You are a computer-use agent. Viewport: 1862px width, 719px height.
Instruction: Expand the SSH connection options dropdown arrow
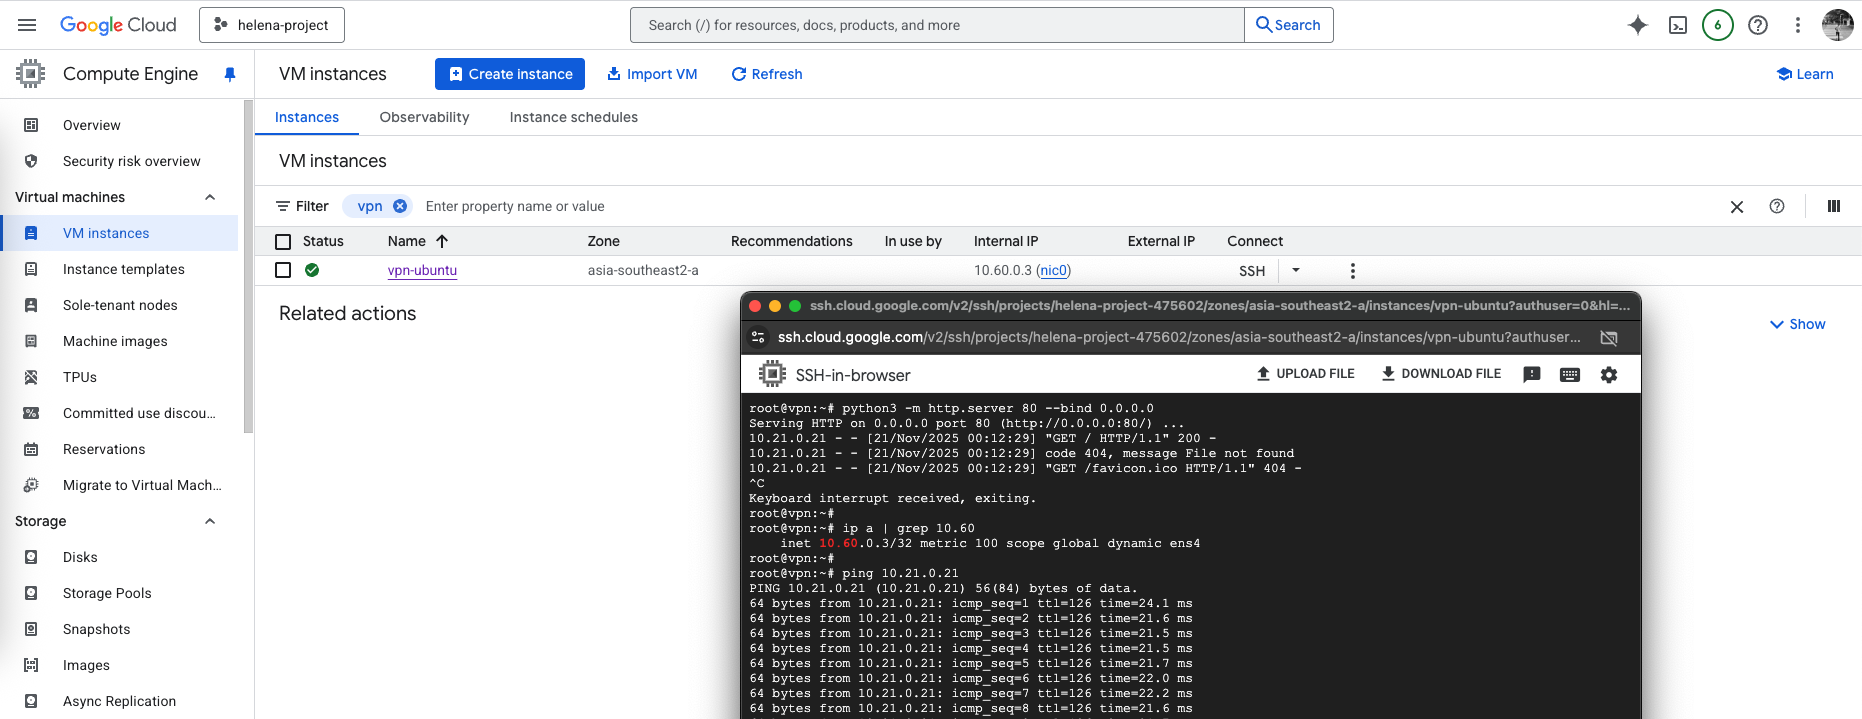click(x=1296, y=270)
